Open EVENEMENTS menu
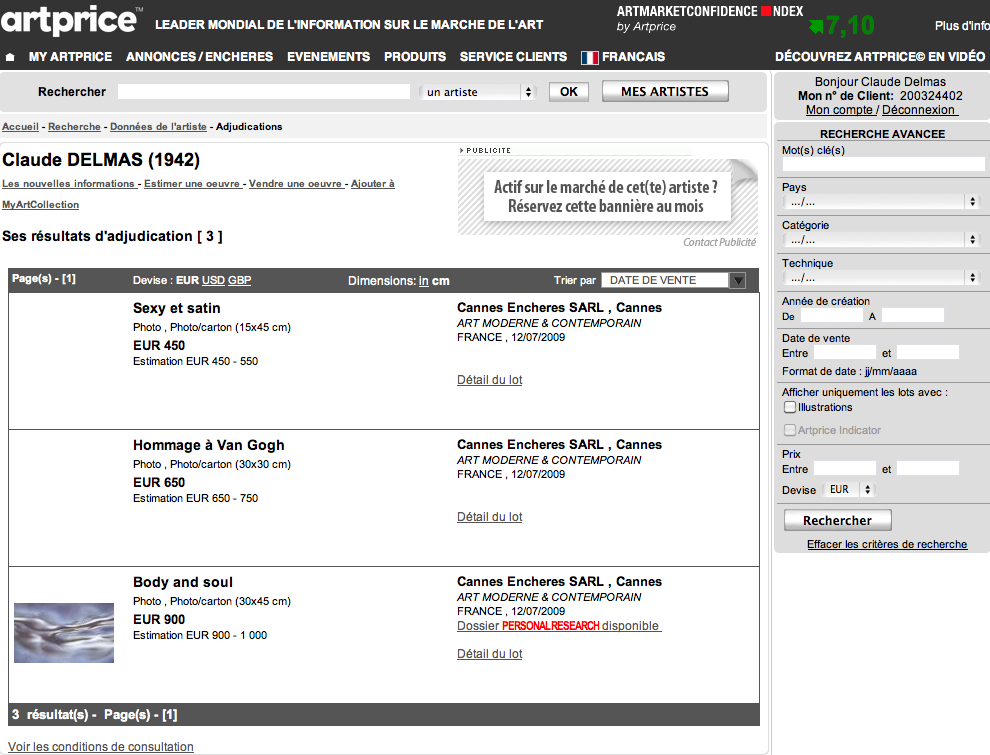This screenshot has width=990, height=755. (328, 57)
